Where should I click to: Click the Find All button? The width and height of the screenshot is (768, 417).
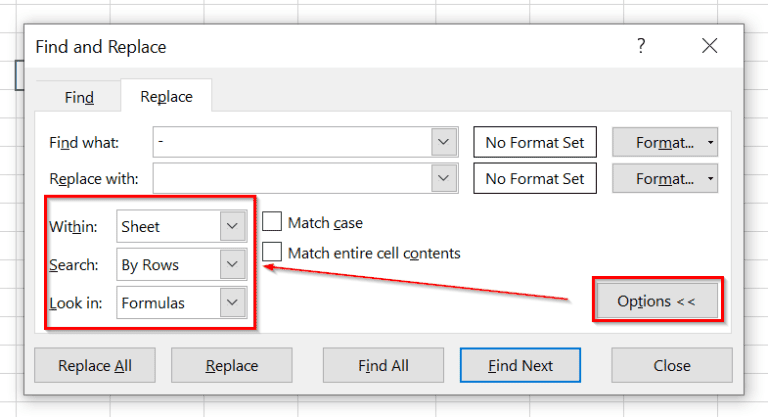[383, 366]
